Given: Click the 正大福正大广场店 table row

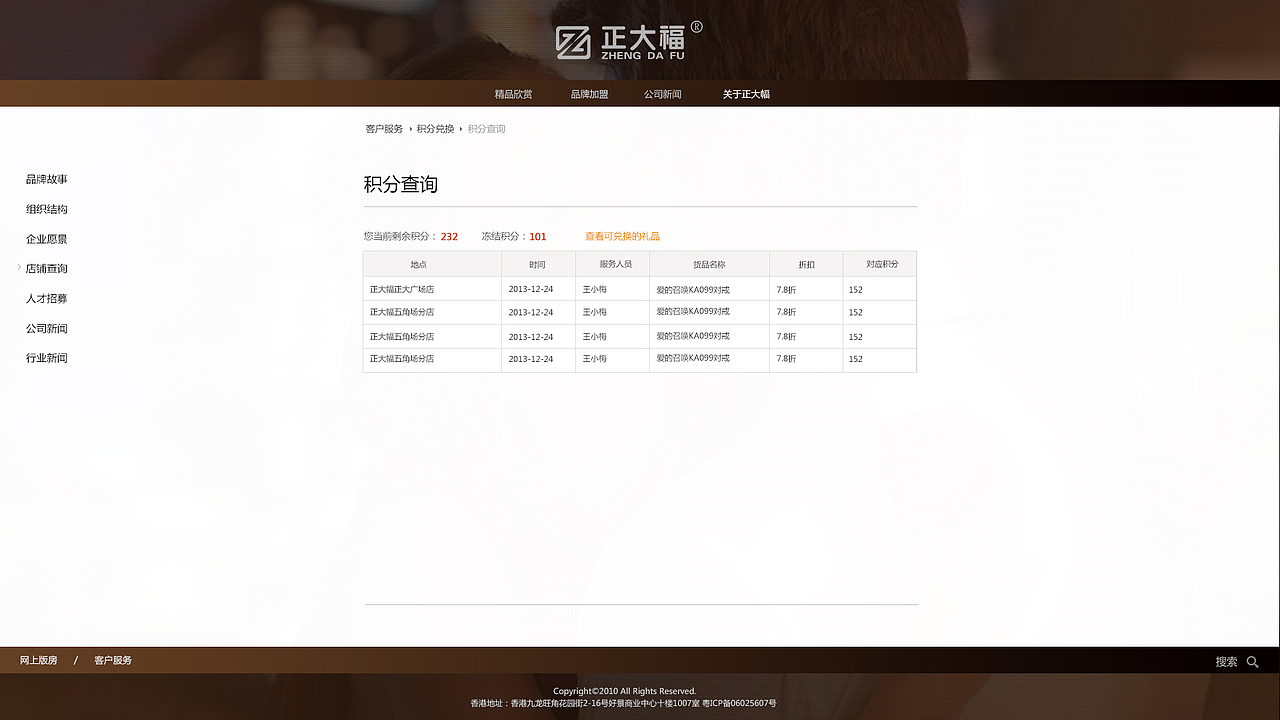Looking at the screenshot, I should pyautogui.click(x=432, y=288).
